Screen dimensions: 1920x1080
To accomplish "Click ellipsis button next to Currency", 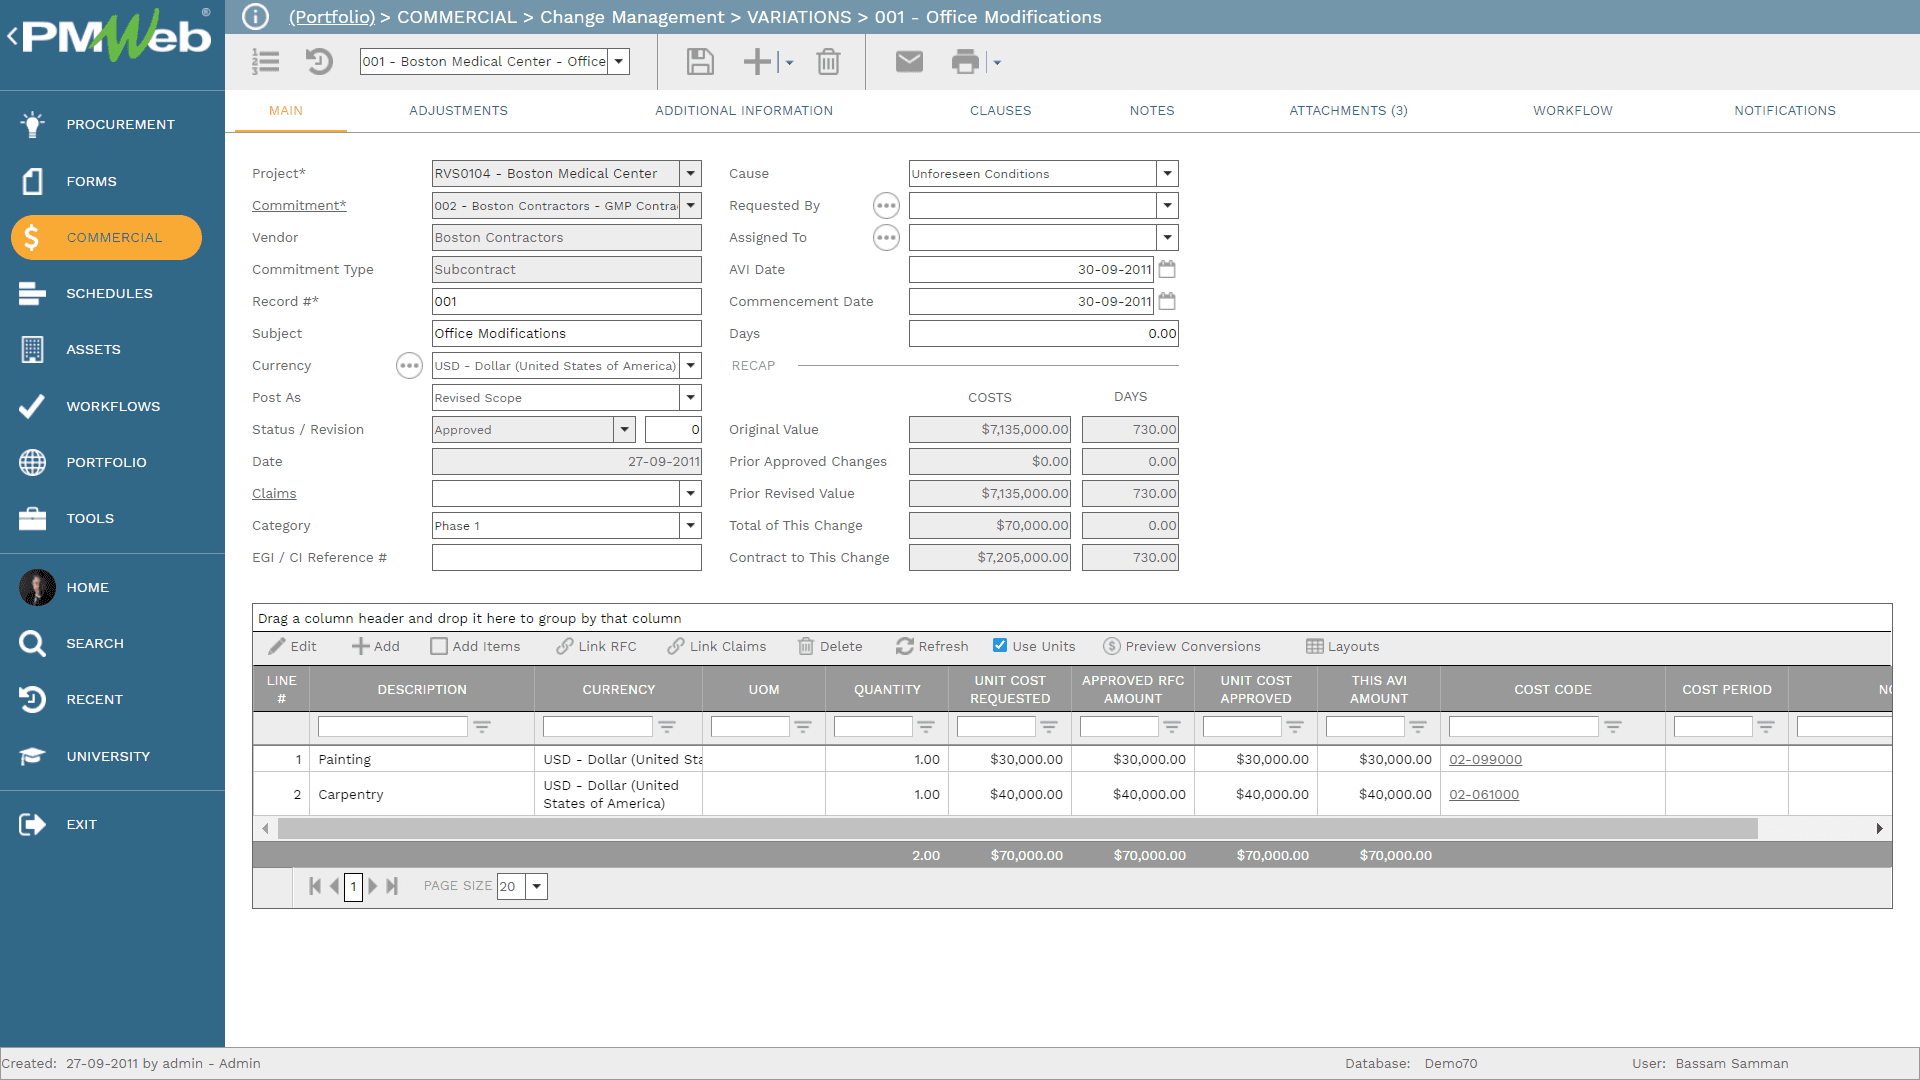I will [x=409, y=366].
